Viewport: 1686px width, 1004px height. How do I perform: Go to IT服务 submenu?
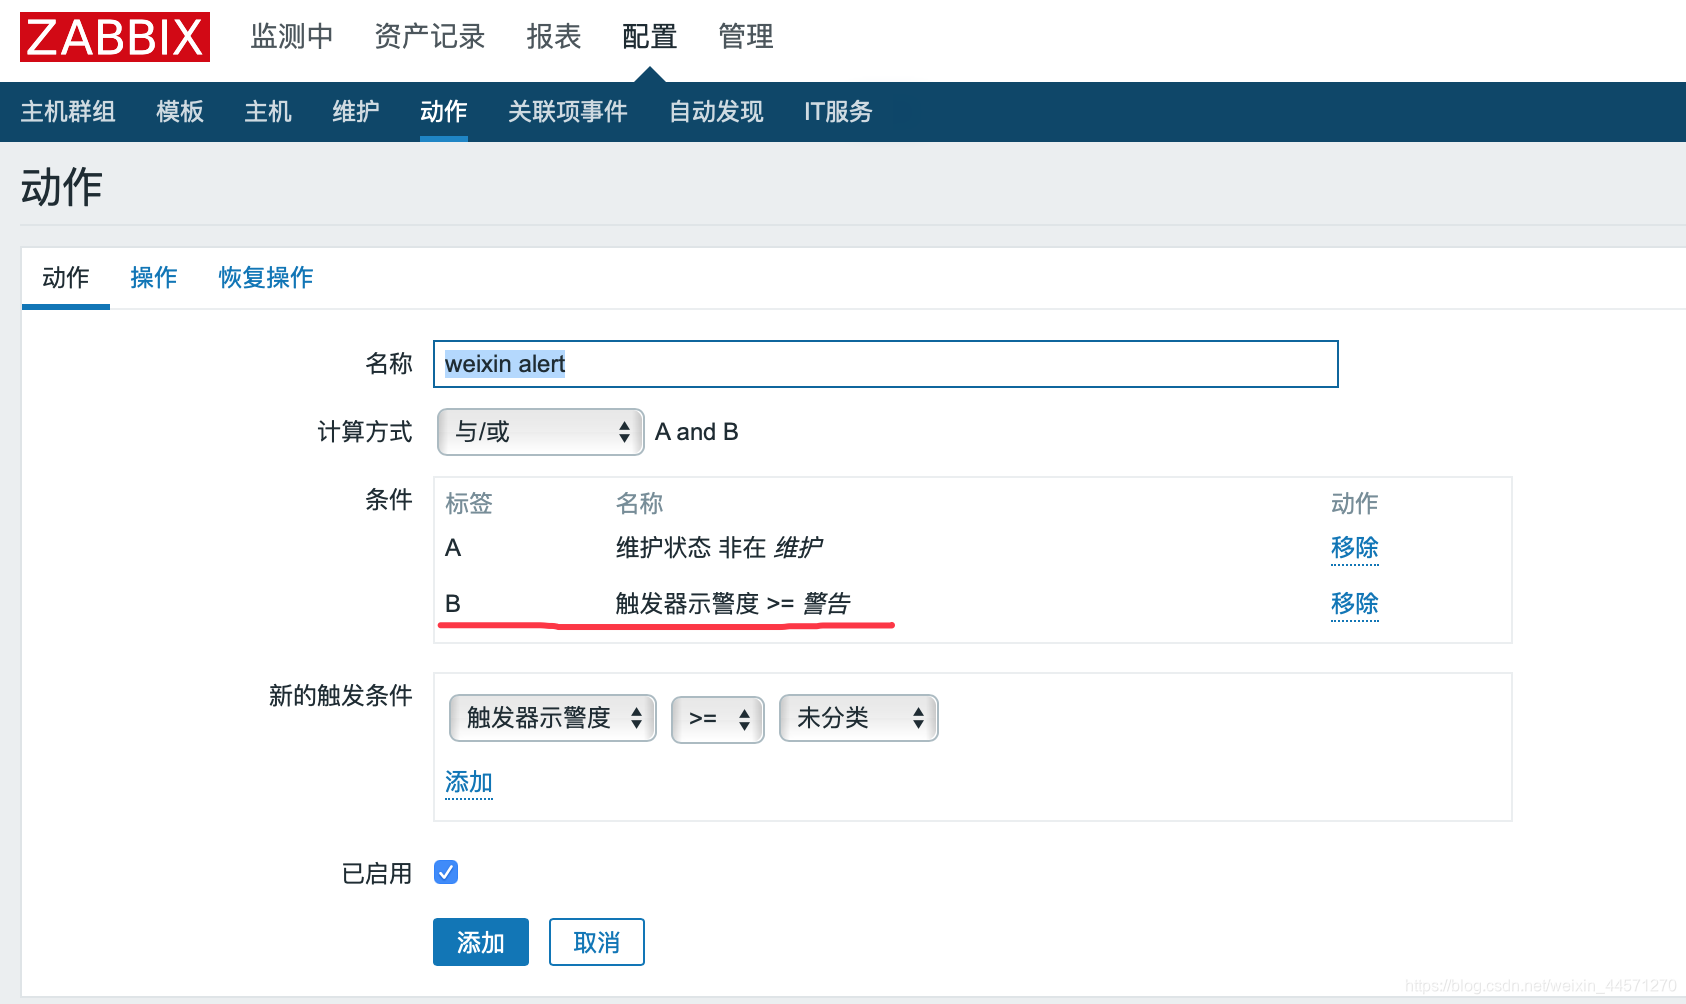click(x=838, y=111)
